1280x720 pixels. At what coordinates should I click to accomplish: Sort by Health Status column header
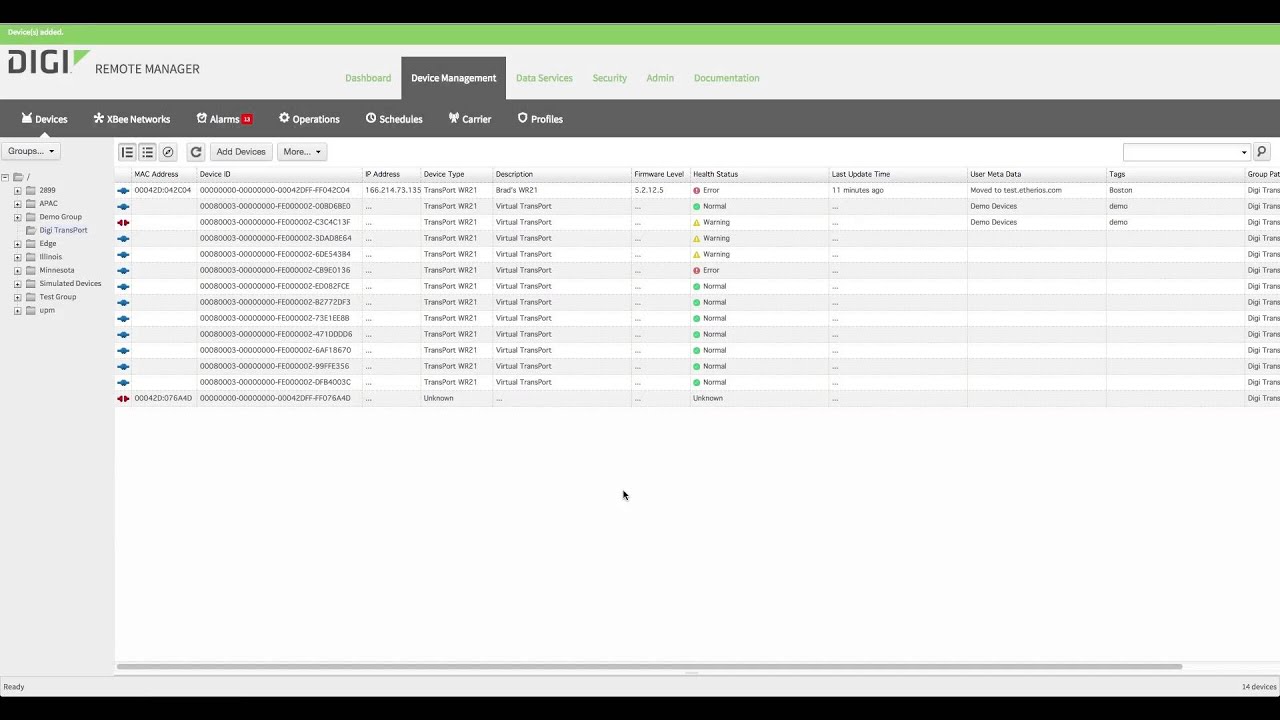pos(760,174)
